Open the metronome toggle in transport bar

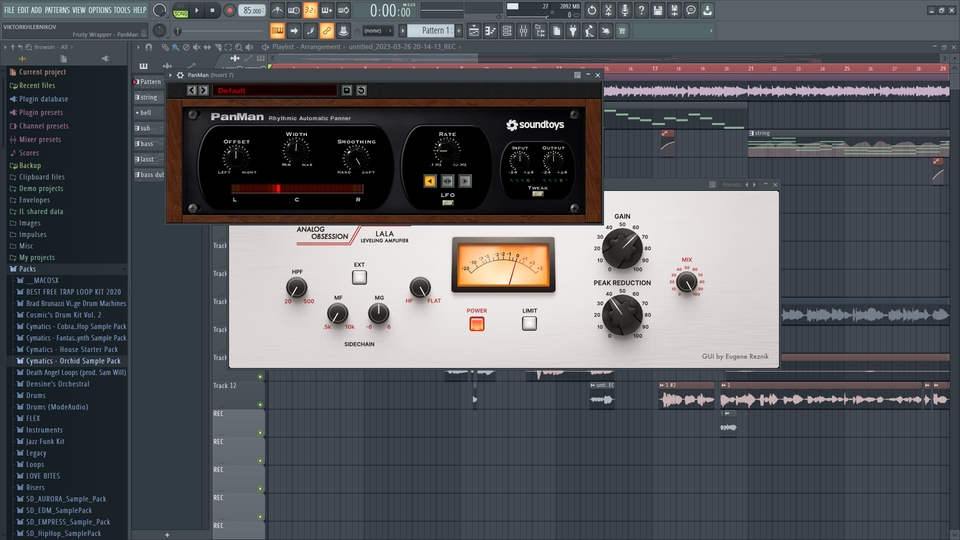click(277, 10)
